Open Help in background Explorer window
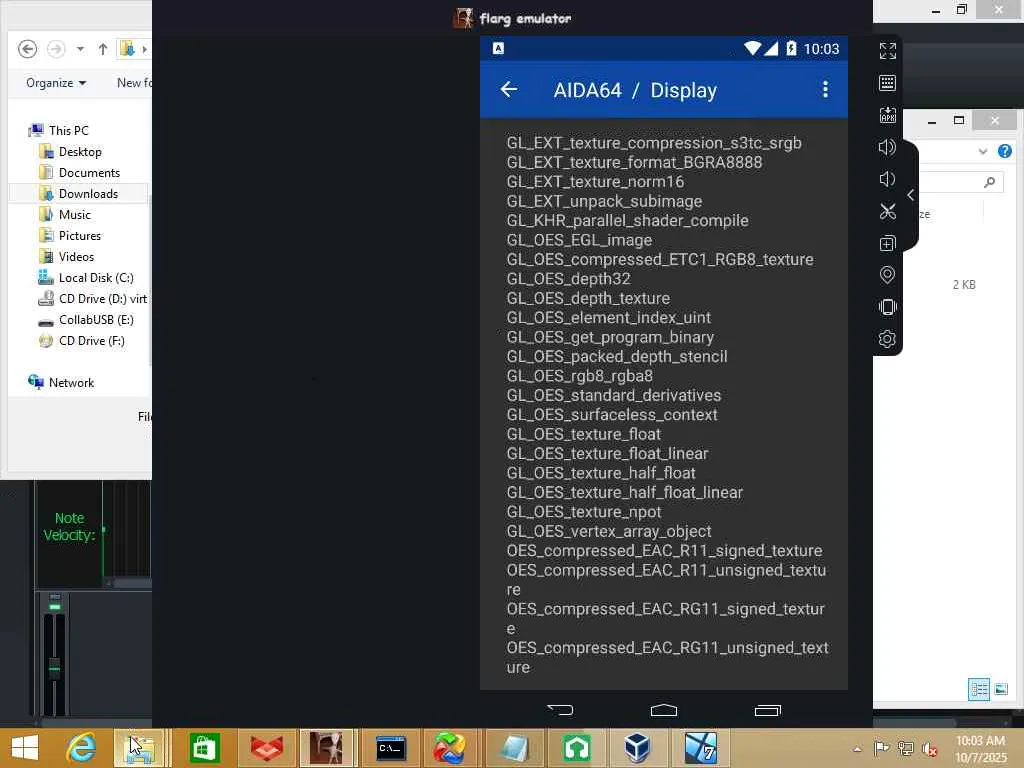The height and width of the screenshot is (768, 1024). coord(1004,152)
